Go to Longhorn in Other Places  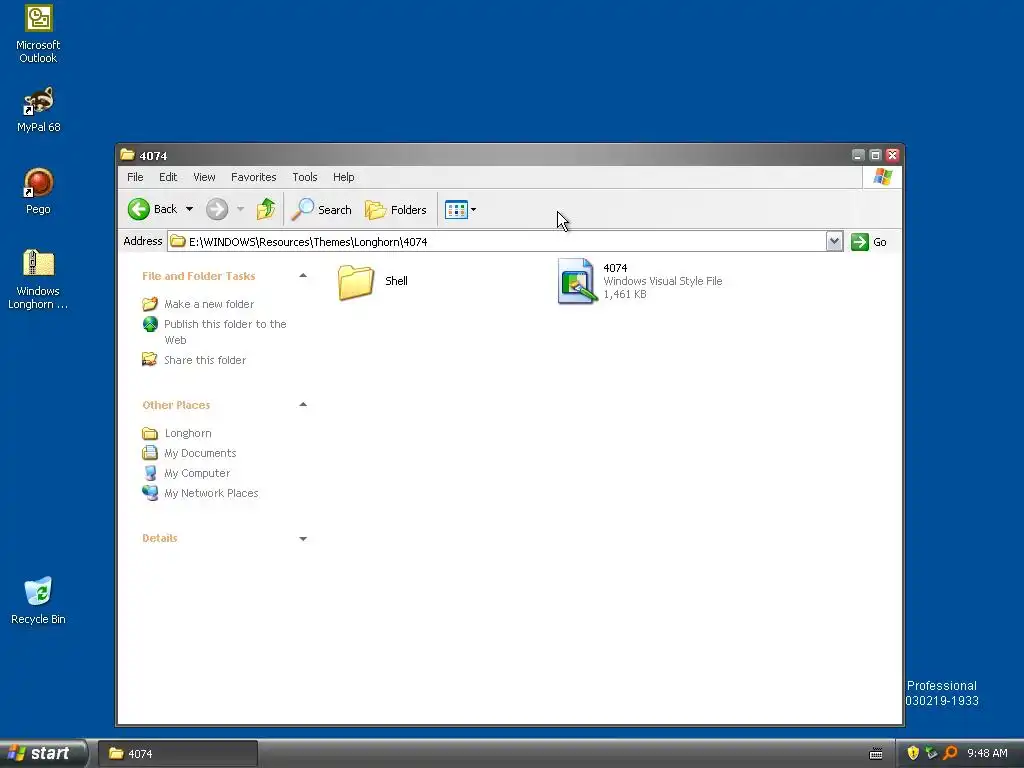pyautogui.click(x=176, y=433)
